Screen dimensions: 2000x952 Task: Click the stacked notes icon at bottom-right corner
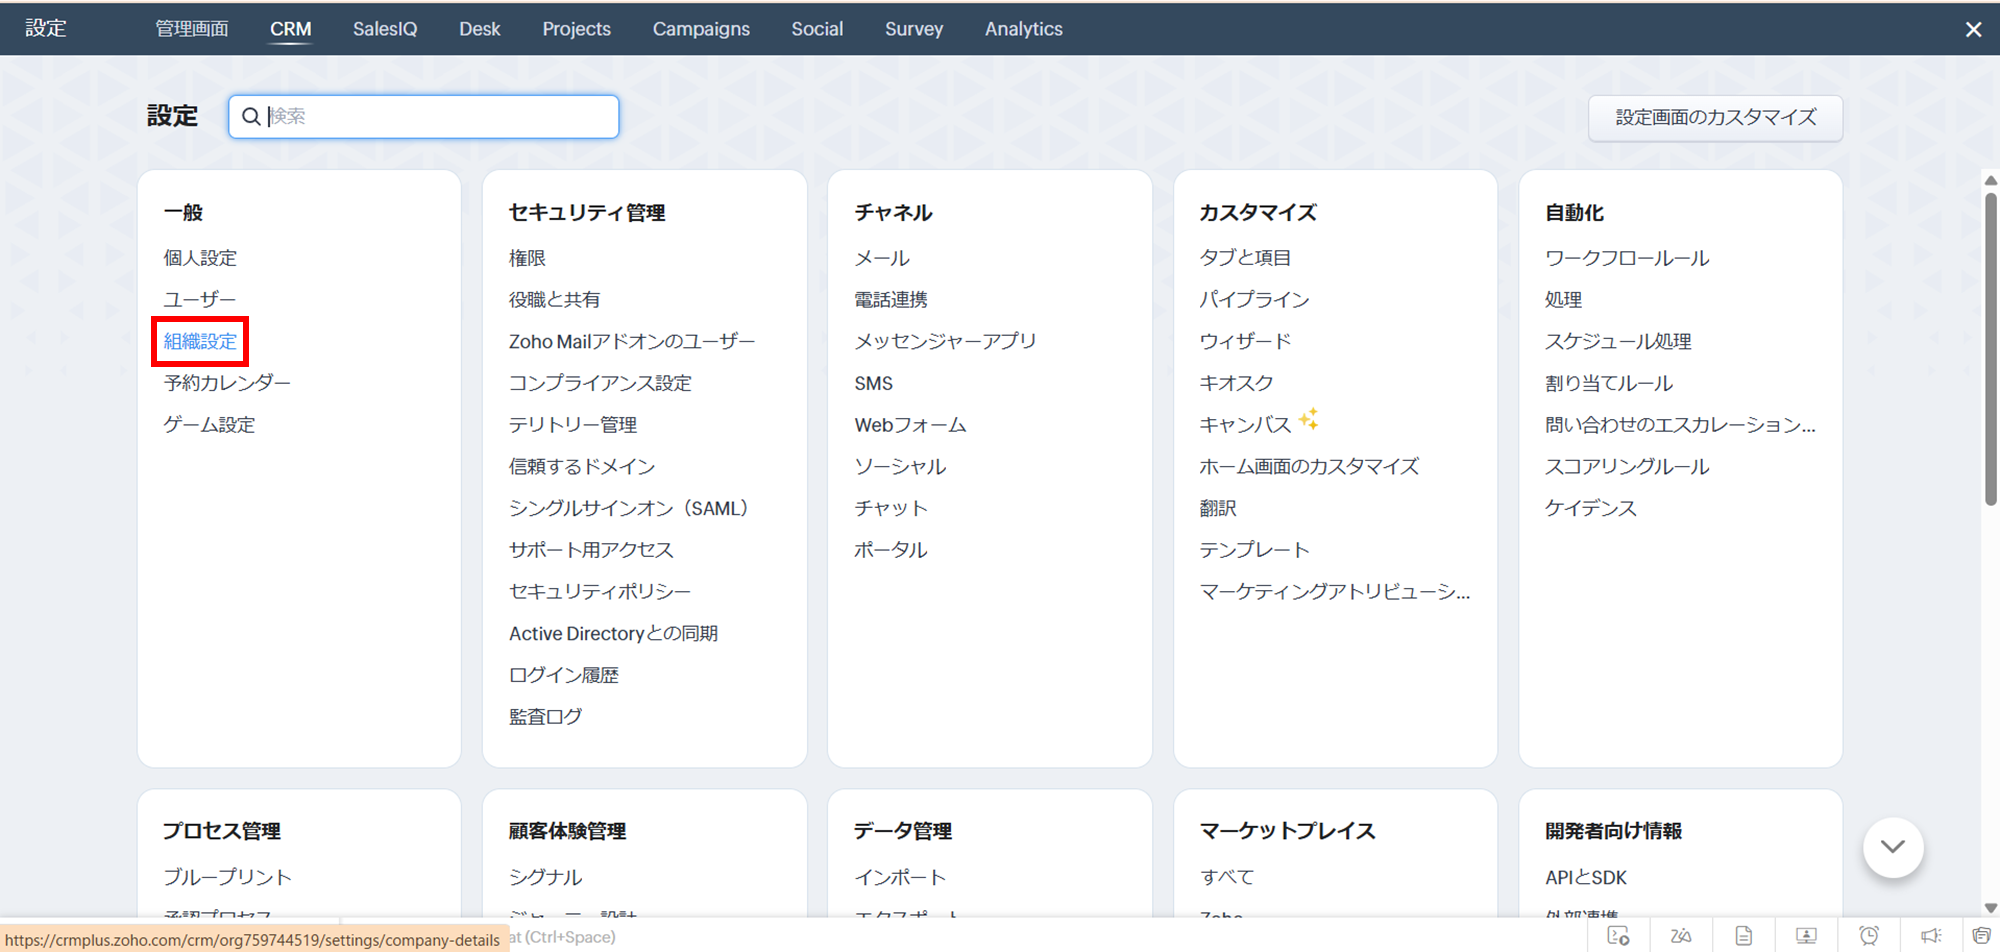pyautogui.click(x=1981, y=936)
